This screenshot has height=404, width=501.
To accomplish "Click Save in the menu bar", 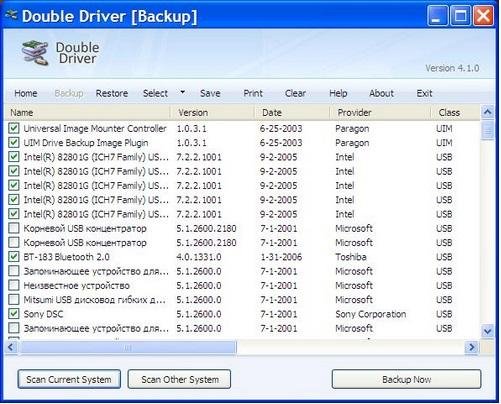I will coord(210,93).
